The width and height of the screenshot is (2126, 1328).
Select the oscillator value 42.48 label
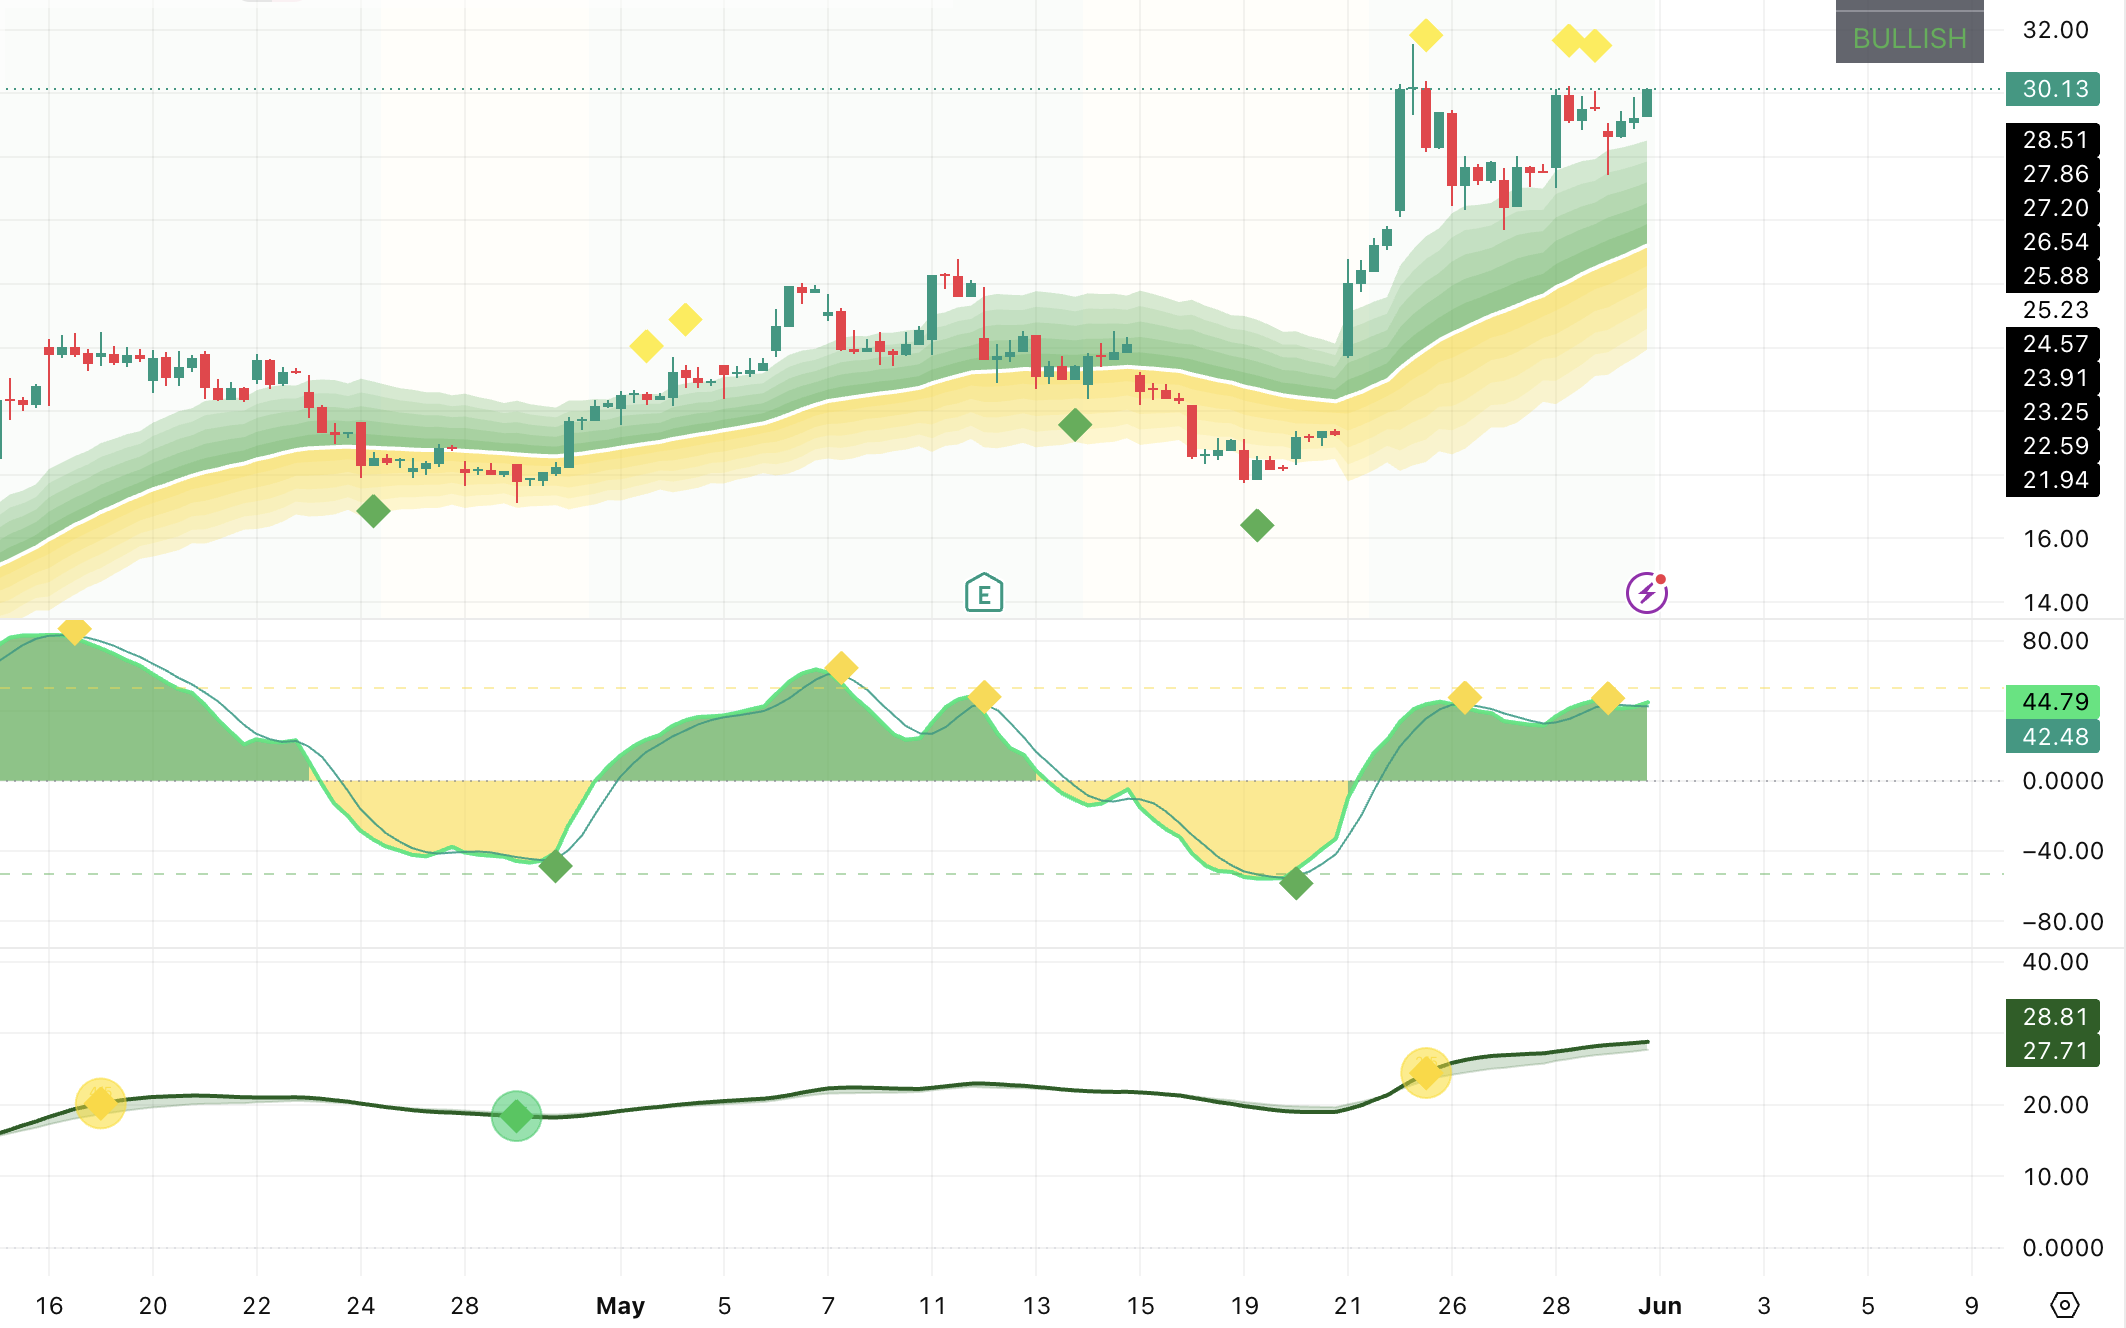2053,737
